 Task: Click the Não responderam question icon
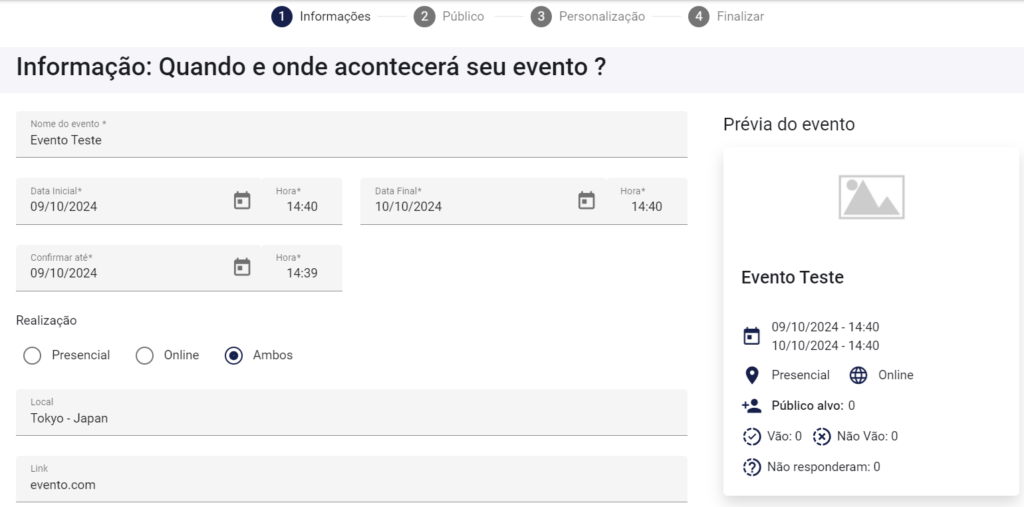point(752,467)
